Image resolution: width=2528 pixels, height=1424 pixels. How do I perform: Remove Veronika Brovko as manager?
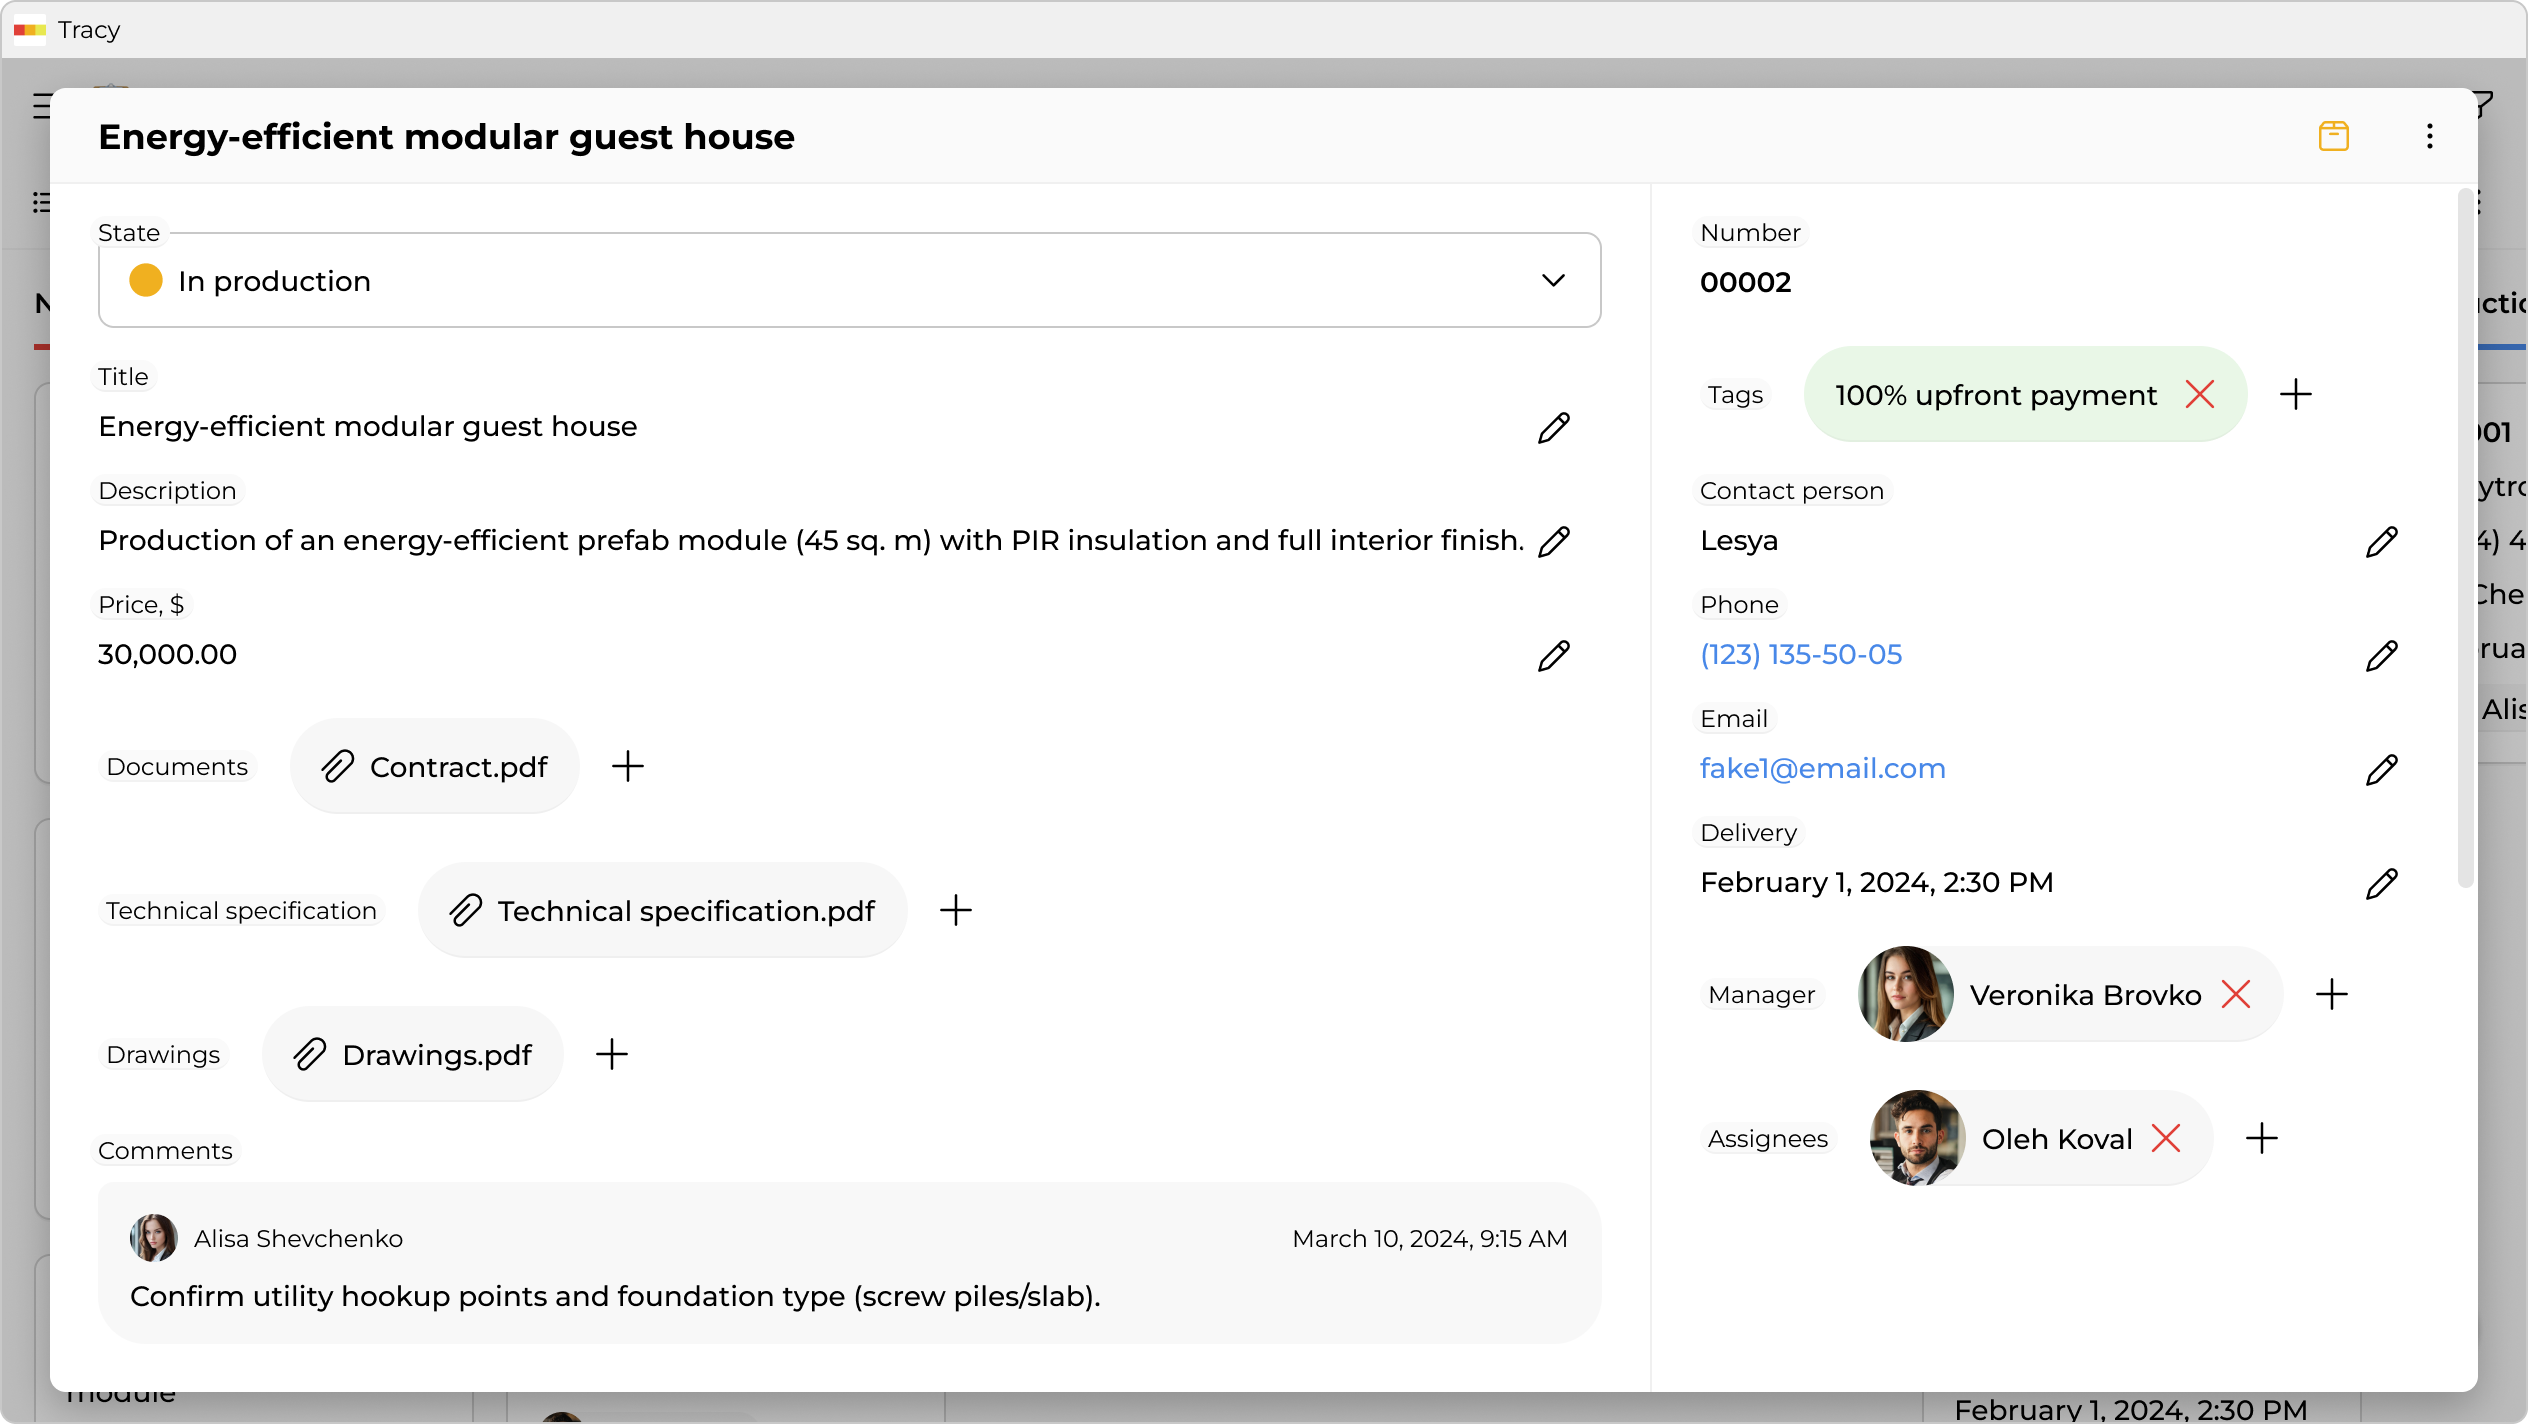point(2235,995)
